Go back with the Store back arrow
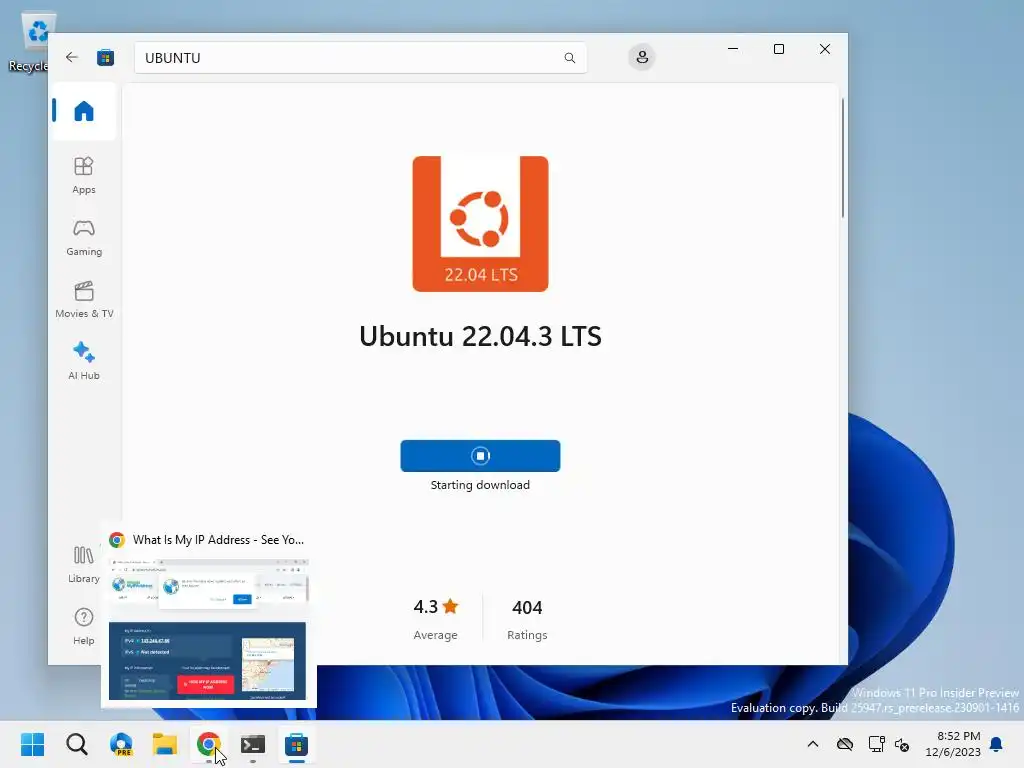This screenshot has height=768, width=1024. [x=72, y=57]
